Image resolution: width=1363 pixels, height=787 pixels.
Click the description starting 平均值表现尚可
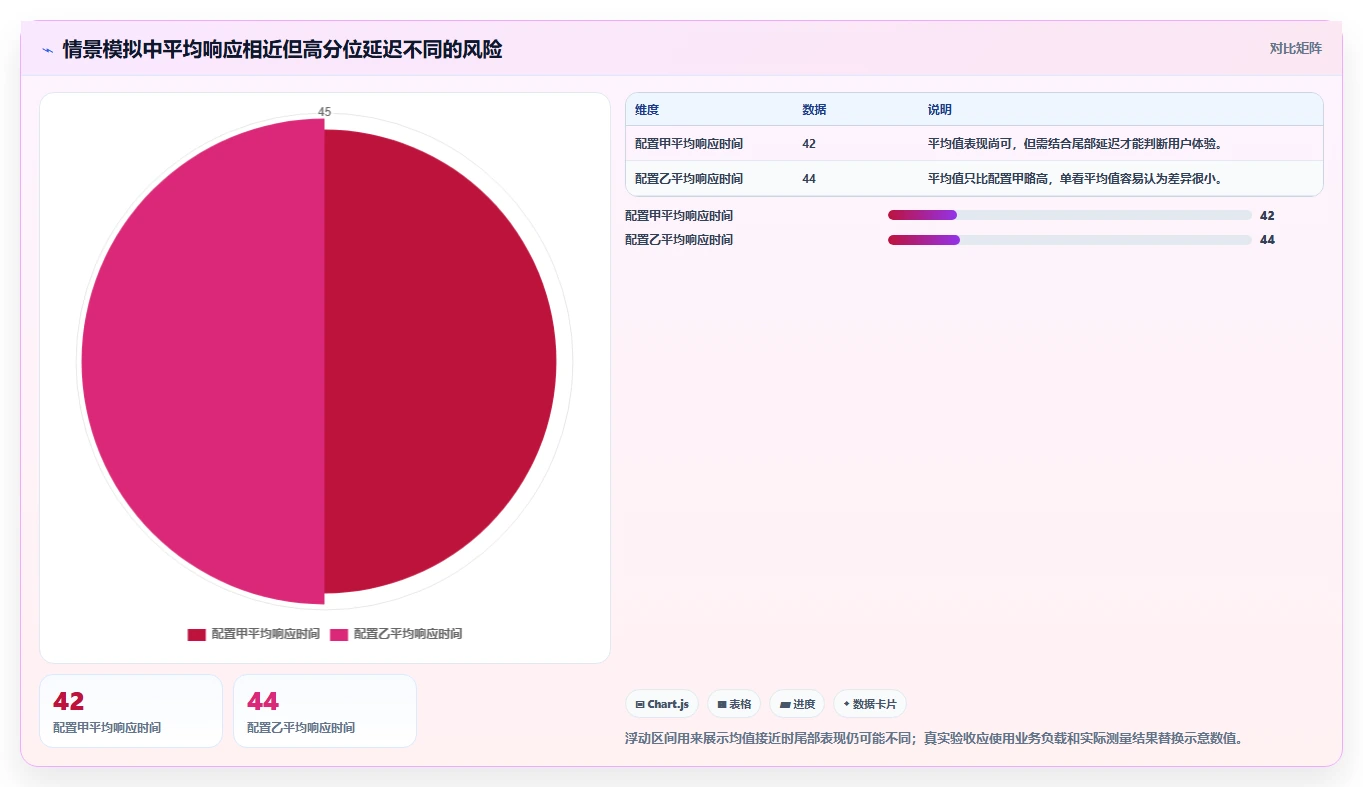pos(1076,144)
